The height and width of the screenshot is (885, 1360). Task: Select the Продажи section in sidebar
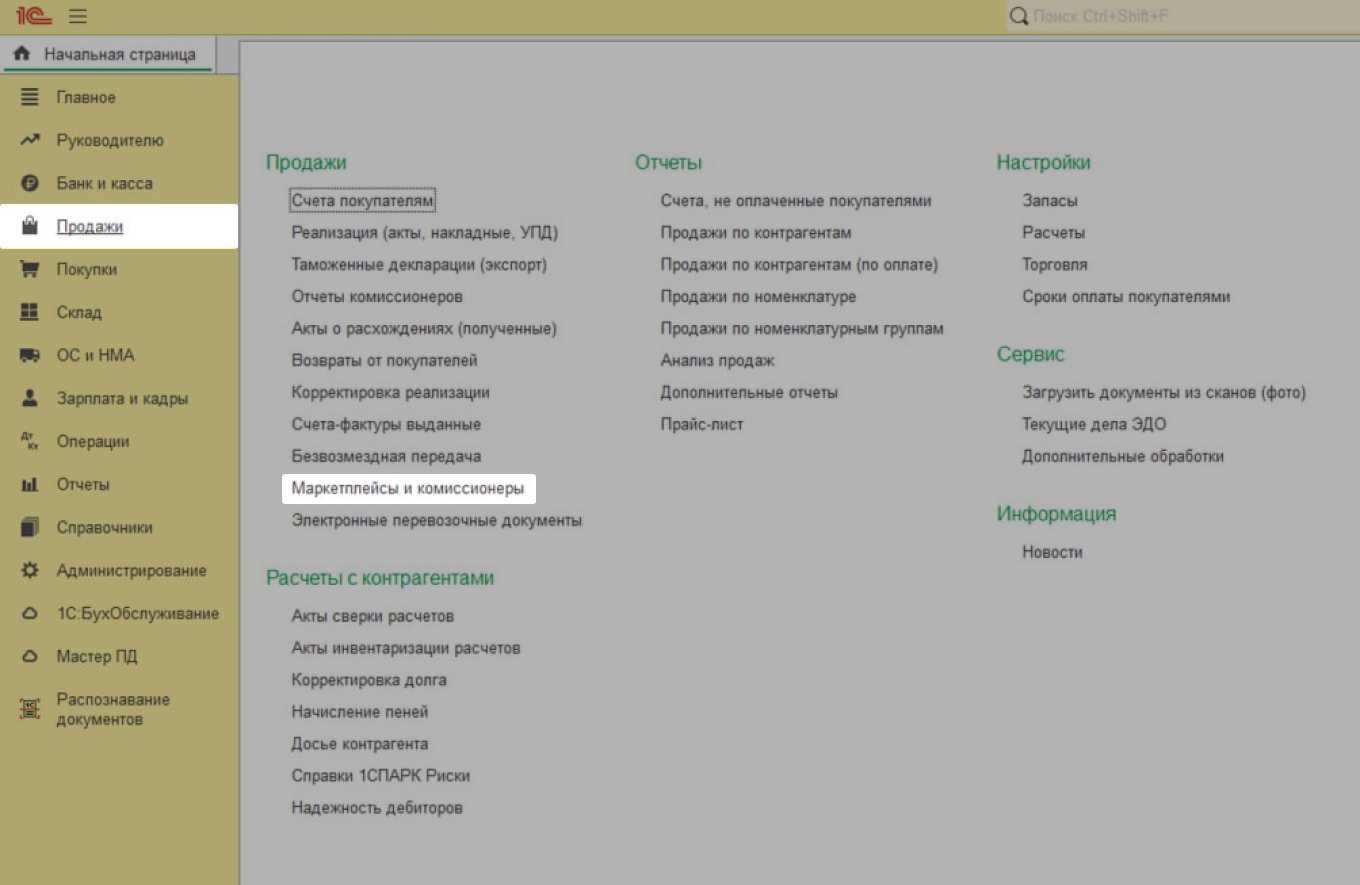coord(90,226)
